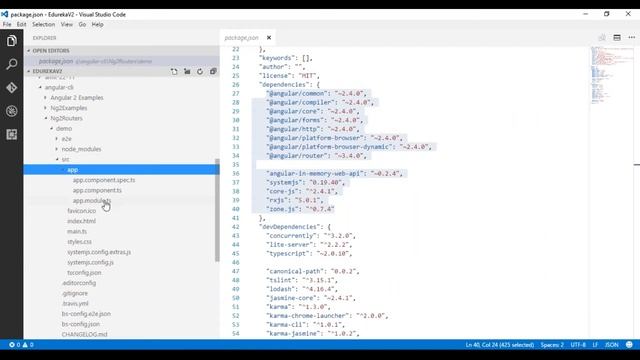Screen dimensions: 640x360
Task: Click New Folder icon in explorer header
Action: [x=187, y=71]
